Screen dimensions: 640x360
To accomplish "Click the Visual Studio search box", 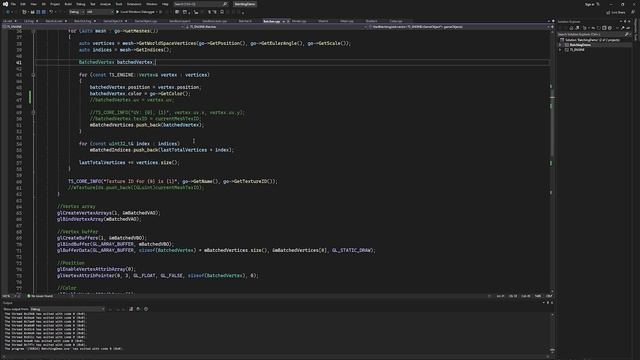I will click(200, 4).
